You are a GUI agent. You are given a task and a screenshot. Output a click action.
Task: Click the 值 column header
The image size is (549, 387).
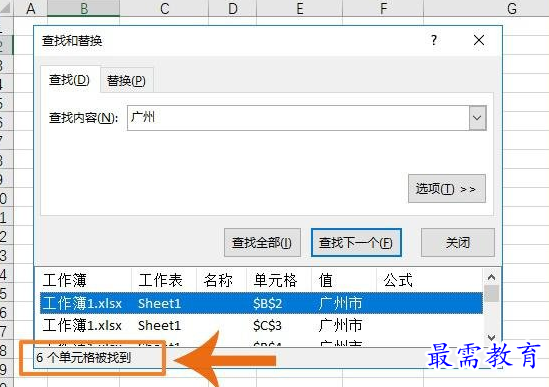344,280
